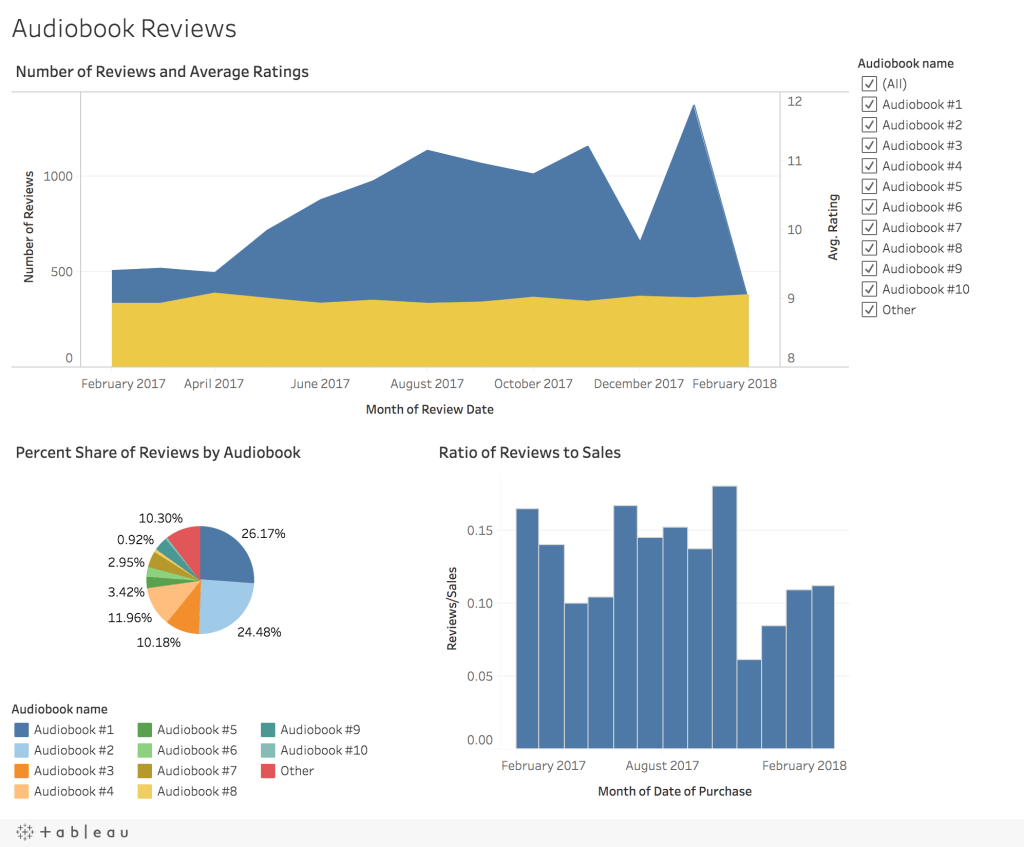The height and width of the screenshot is (847, 1024).
Task: Click the tallest bar in Reviews to Sales
Action: [724, 620]
